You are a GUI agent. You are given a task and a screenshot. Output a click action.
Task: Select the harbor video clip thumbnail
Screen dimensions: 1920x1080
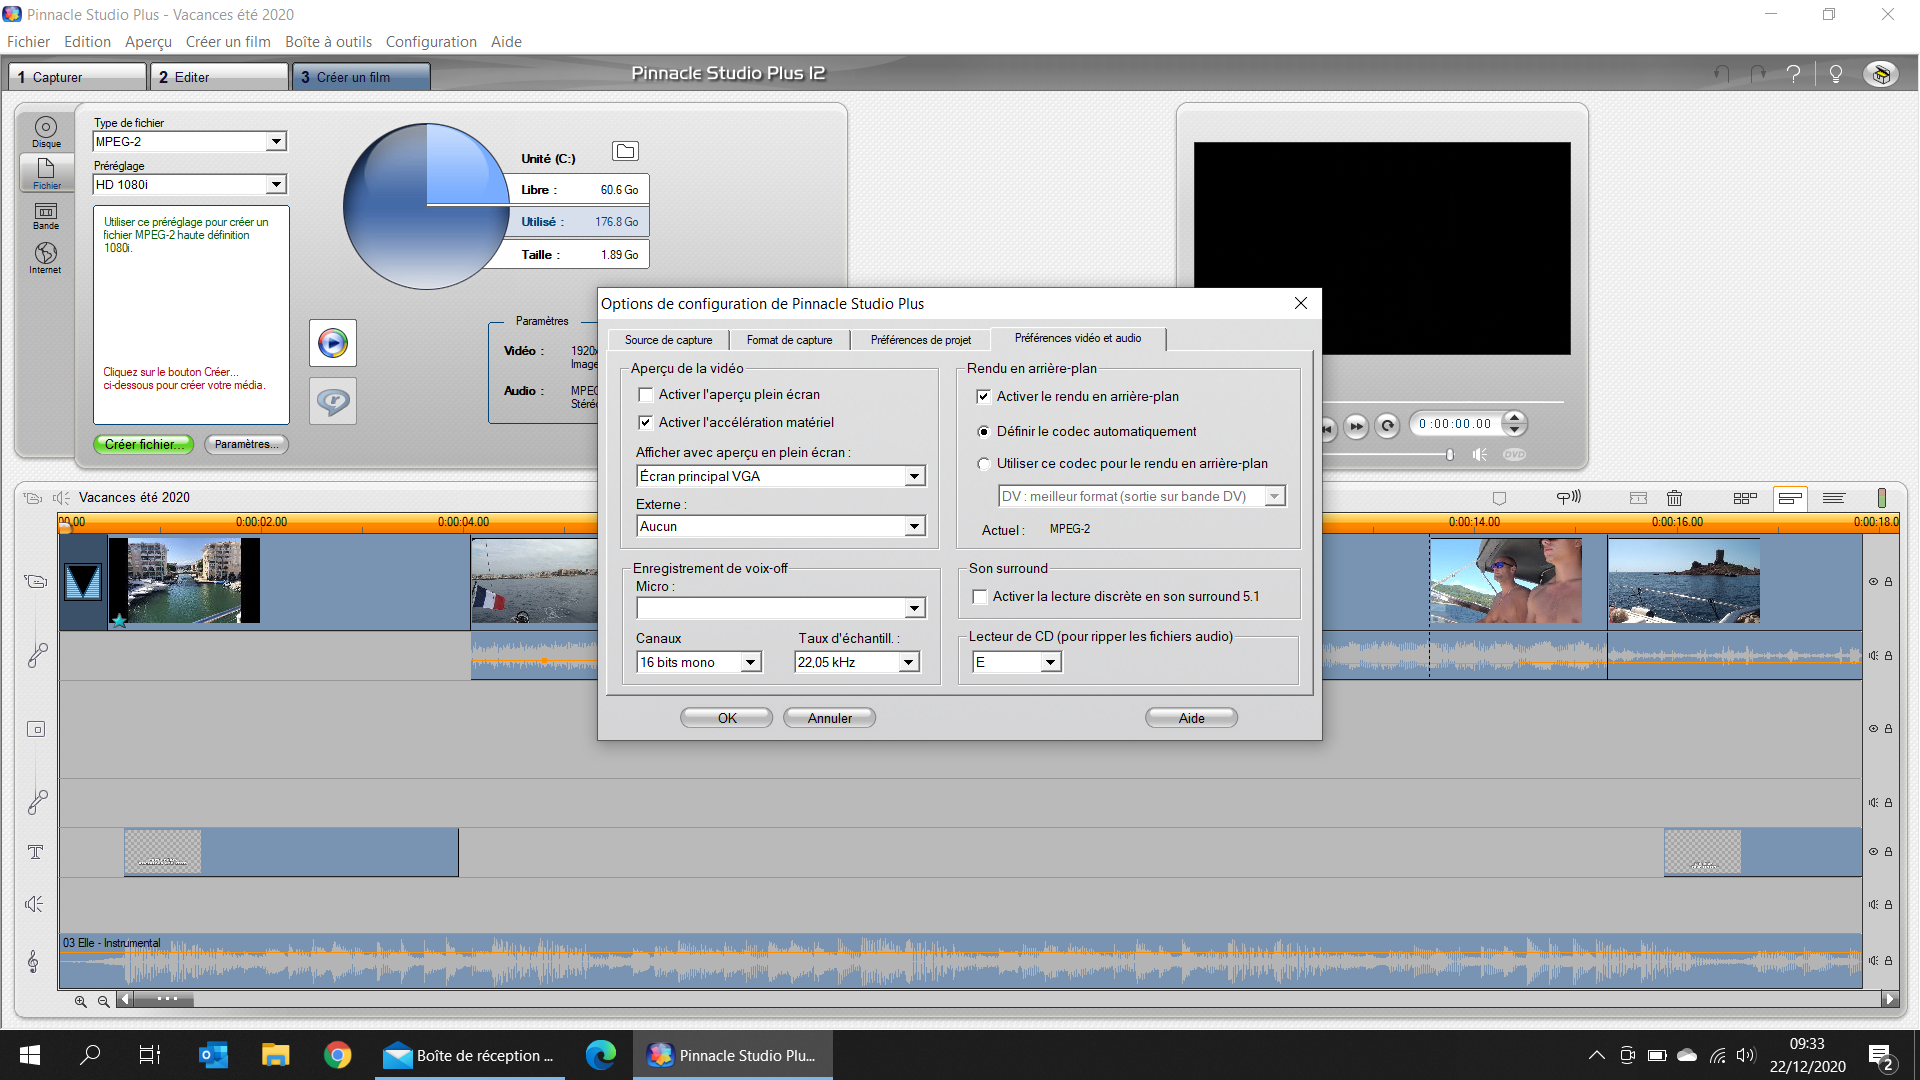click(184, 581)
